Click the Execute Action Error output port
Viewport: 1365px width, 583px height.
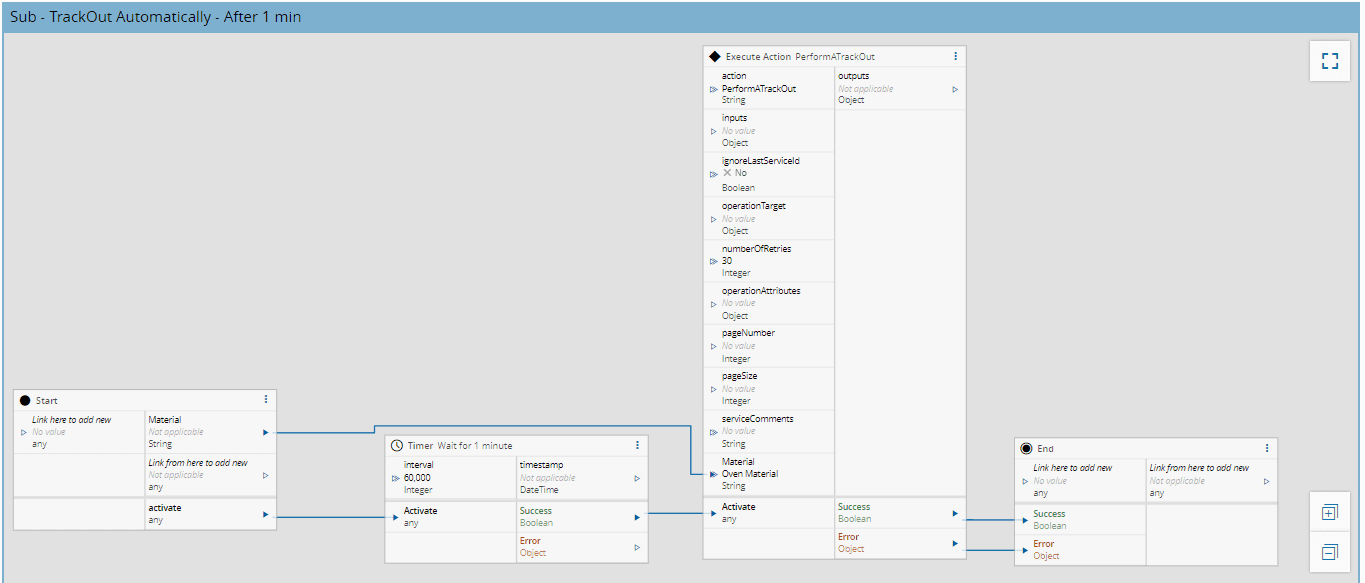(x=955, y=544)
